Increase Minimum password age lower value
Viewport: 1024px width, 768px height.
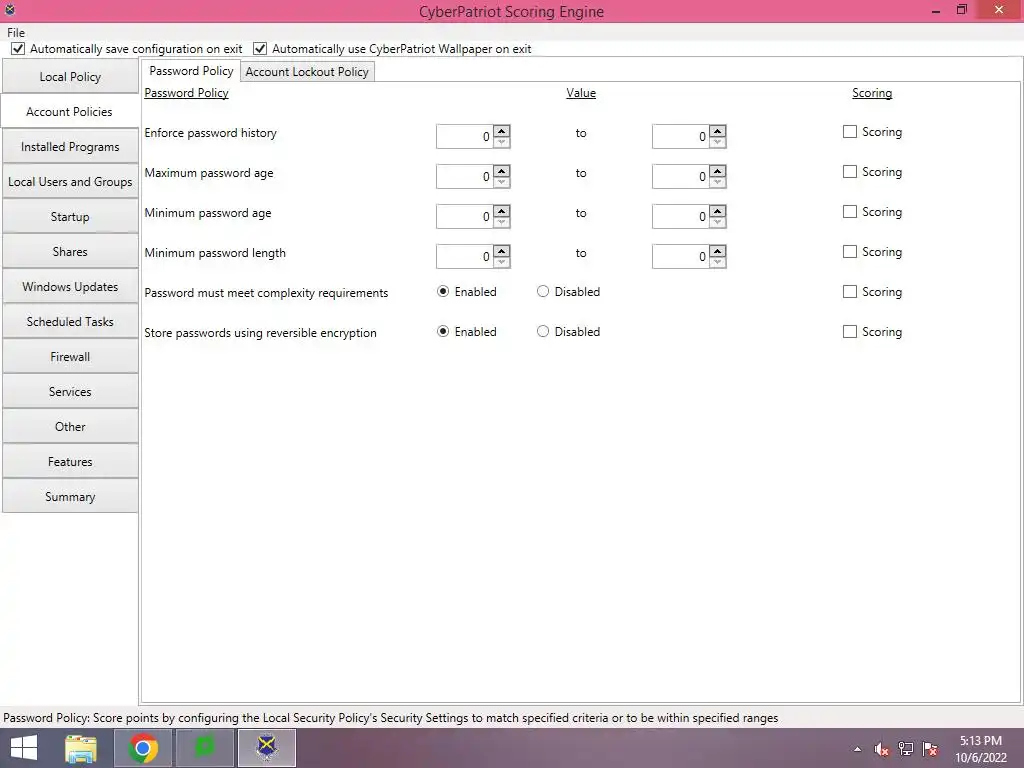pos(502,210)
